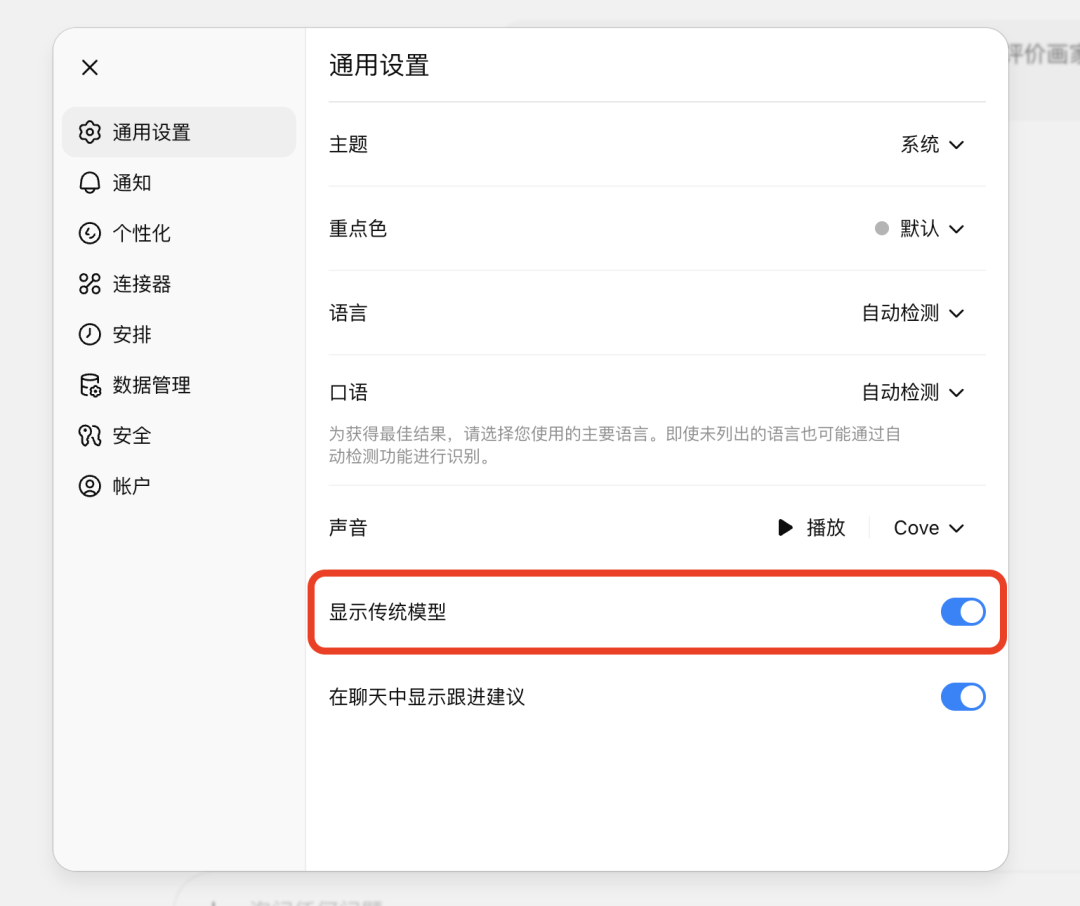
Task: Click the key icon beside 安全
Action: tap(90, 435)
